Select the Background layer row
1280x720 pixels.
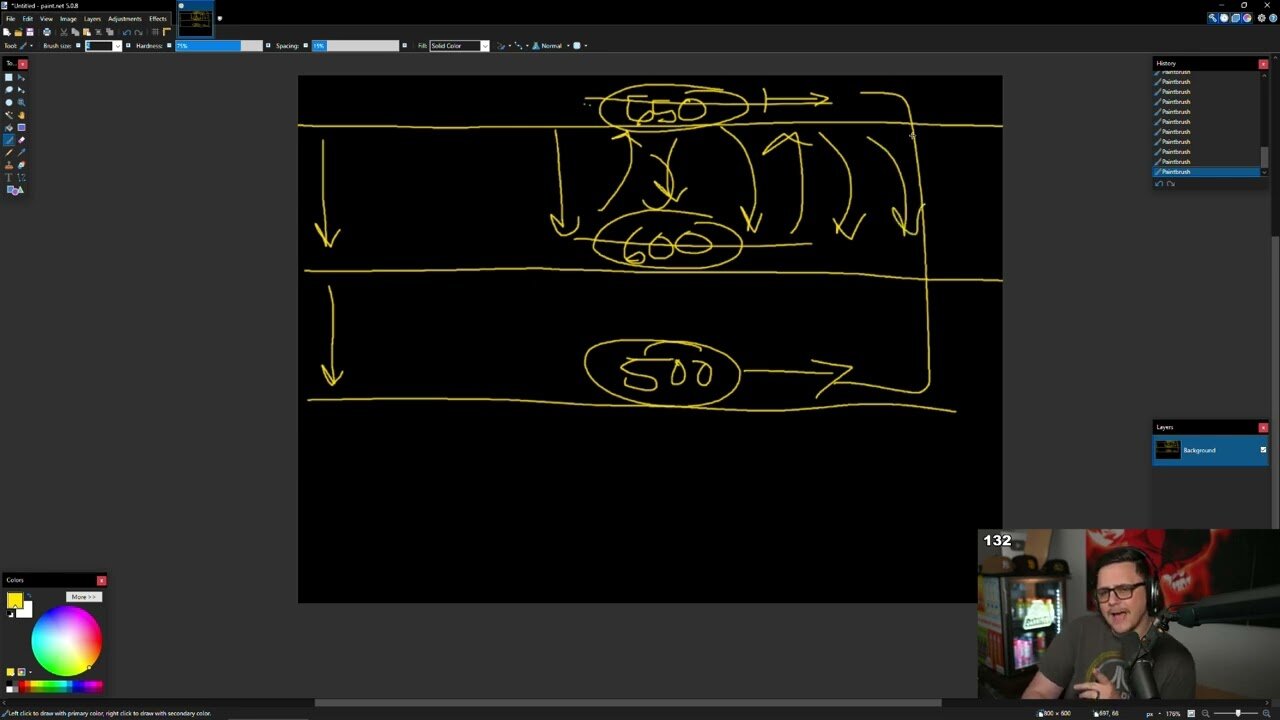click(x=1210, y=450)
